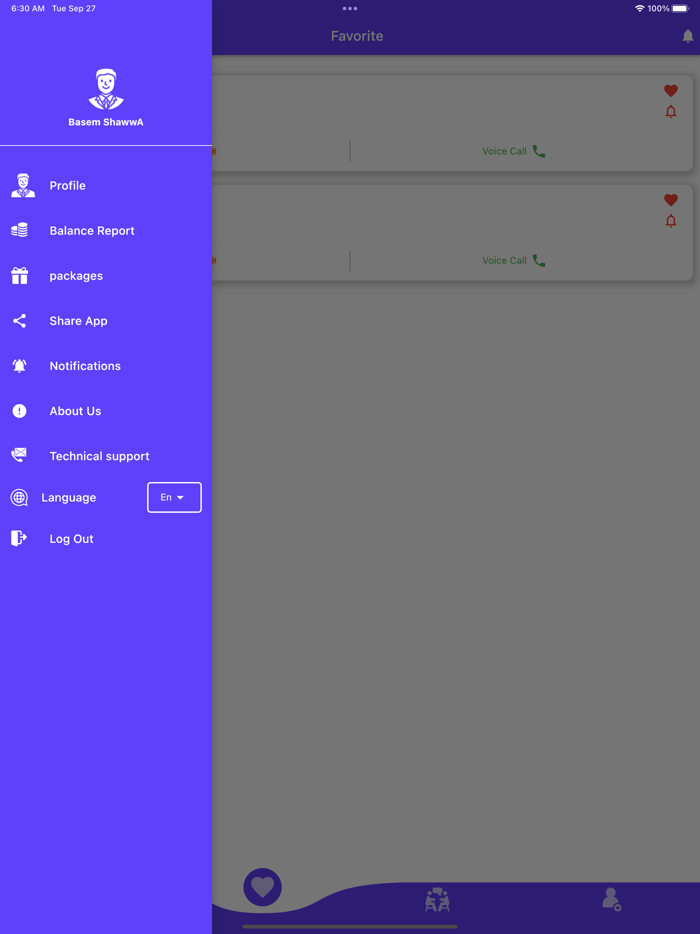This screenshot has width=700, height=934.
Task: Click the Favorite page title
Action: tap(357, 36)
